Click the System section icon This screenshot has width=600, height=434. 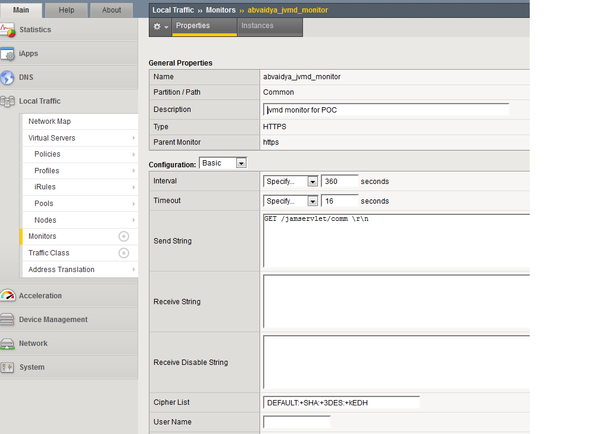click(9, 367)
